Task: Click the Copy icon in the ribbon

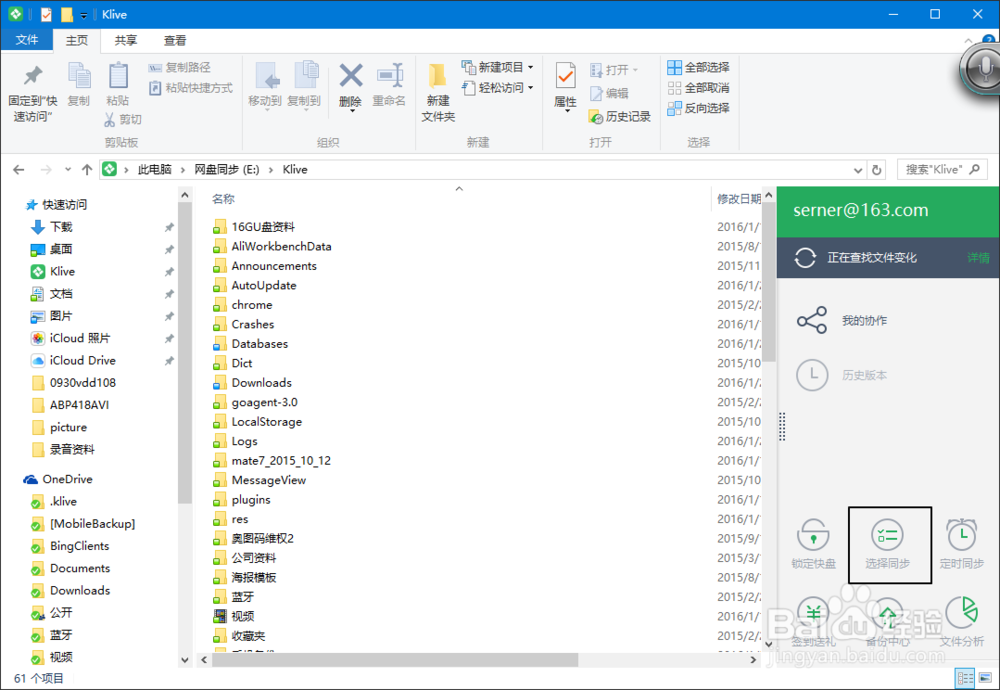Action: click(x=79, y=77)
